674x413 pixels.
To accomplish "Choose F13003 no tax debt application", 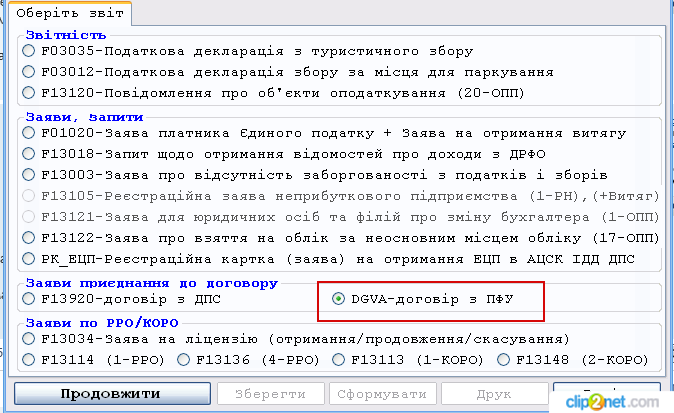I will point(29,175).
